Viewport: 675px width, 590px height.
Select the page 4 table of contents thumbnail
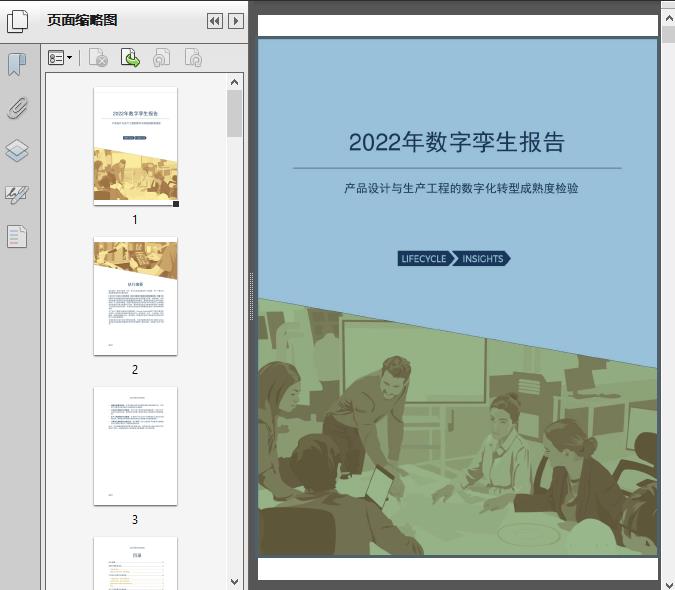[x=136, y=563]
